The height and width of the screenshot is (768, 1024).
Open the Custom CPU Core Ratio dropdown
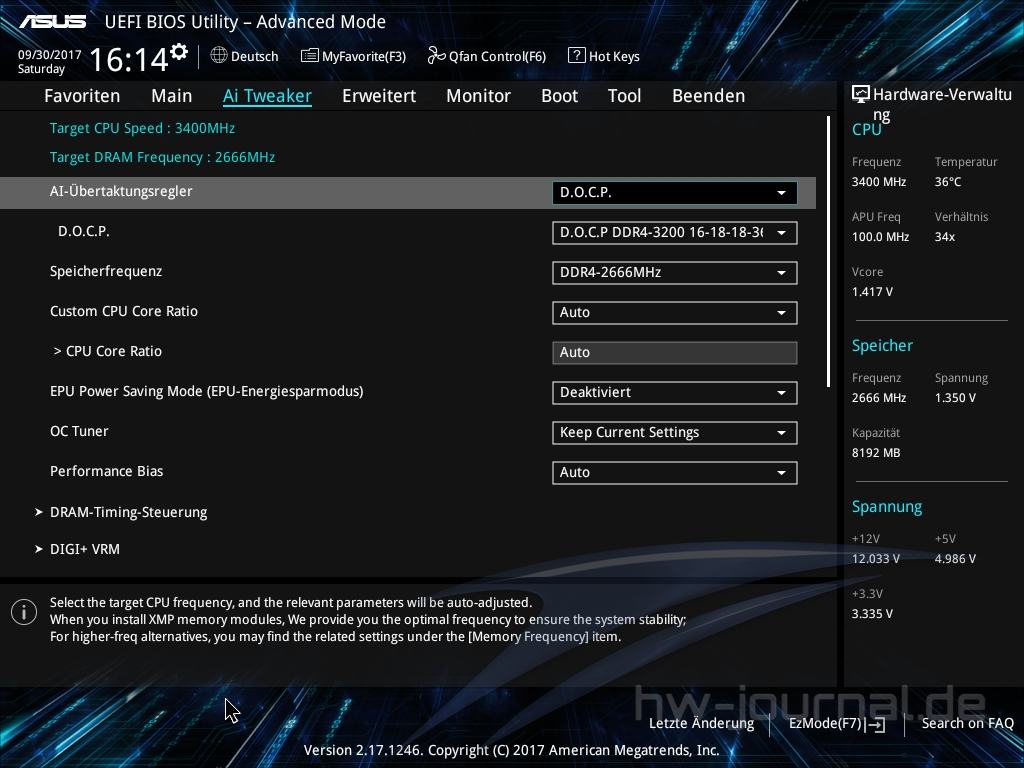coord(675,312)
